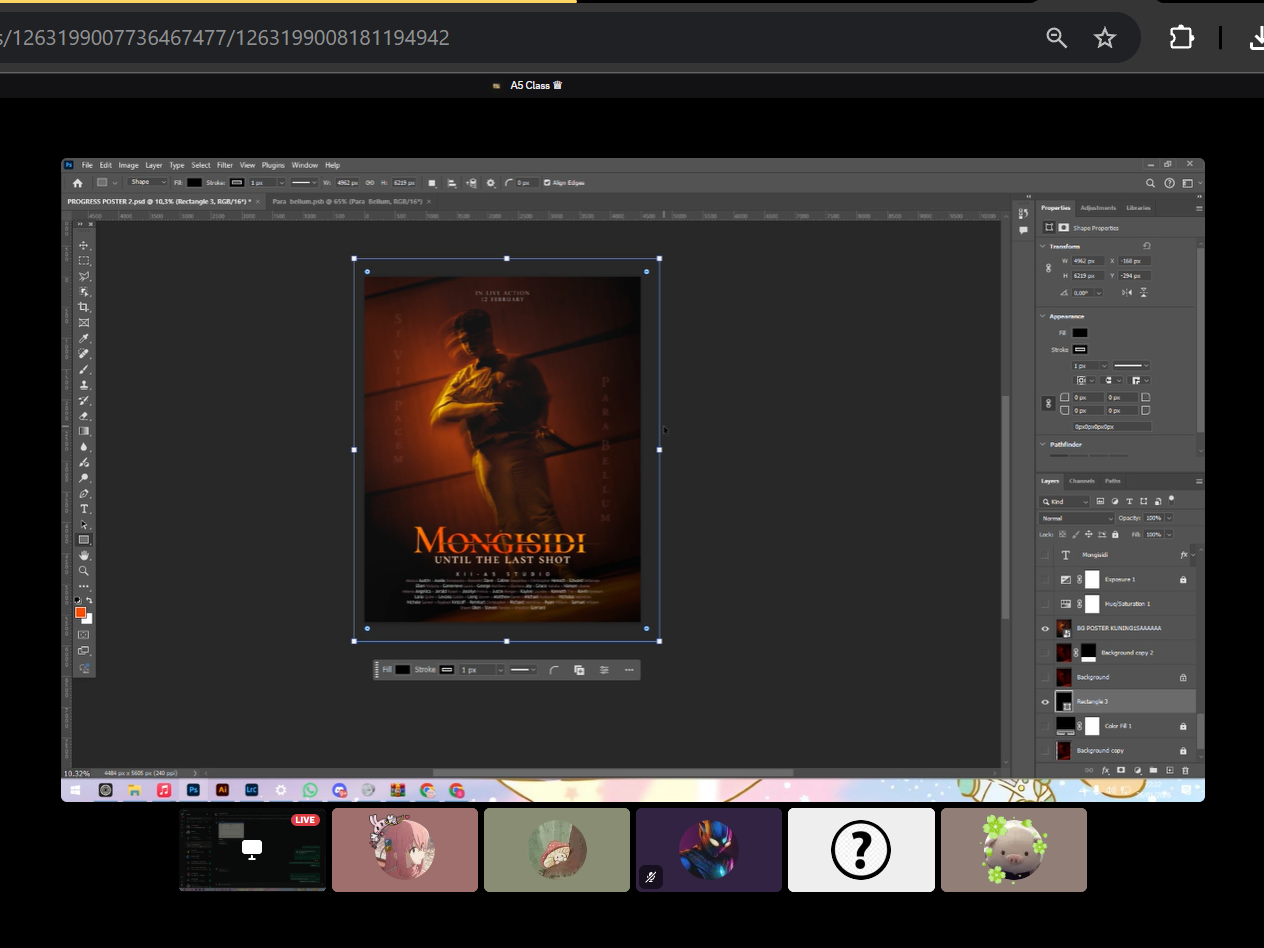Collapse the Appearance section in Properties
Image resolution: width=1264 pixels, height=948 pixels.
pyautogui.click(x=1043, y=316)
